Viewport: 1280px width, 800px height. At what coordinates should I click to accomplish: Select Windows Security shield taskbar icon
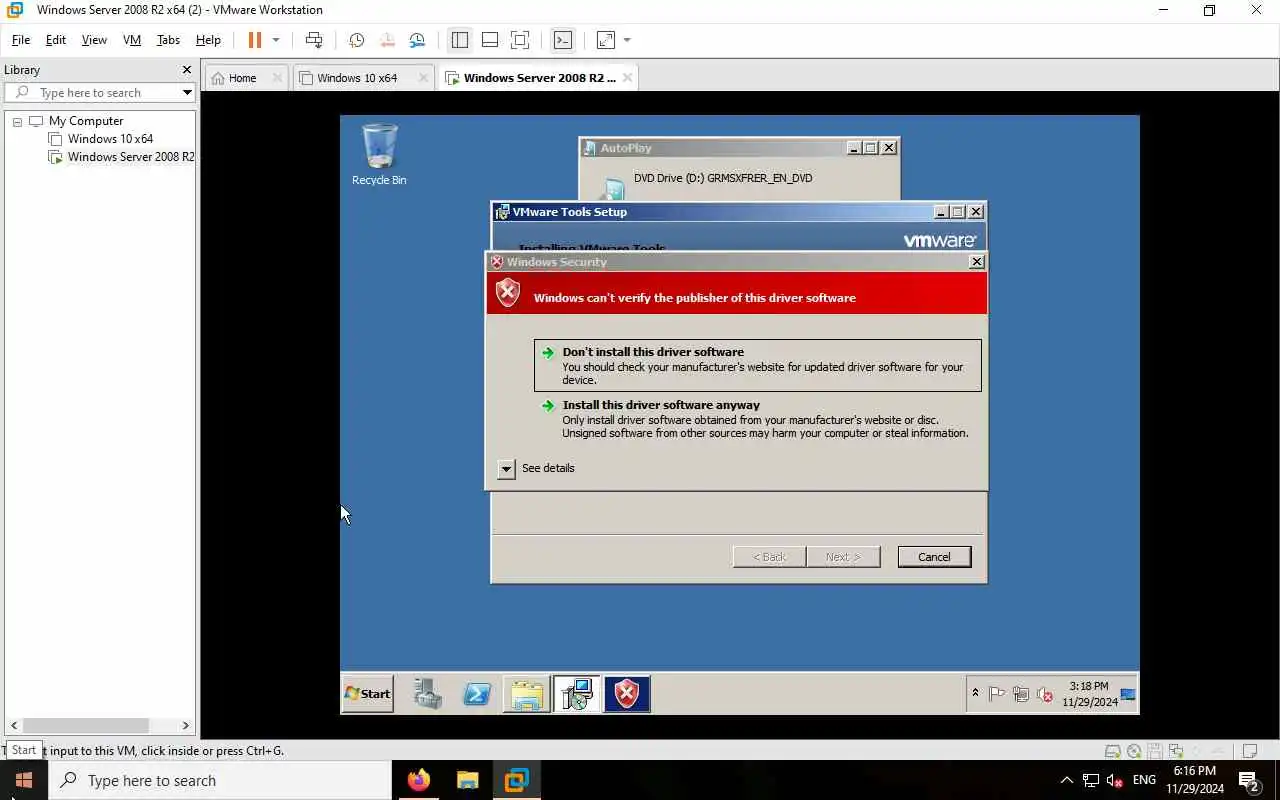(x=627, y=694)
